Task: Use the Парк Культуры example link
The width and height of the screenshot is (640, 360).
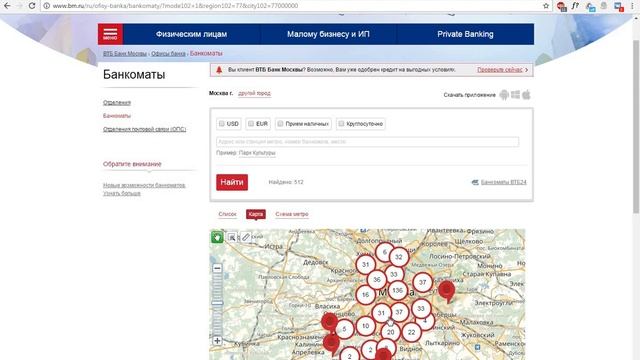Action: pos(257,153)
